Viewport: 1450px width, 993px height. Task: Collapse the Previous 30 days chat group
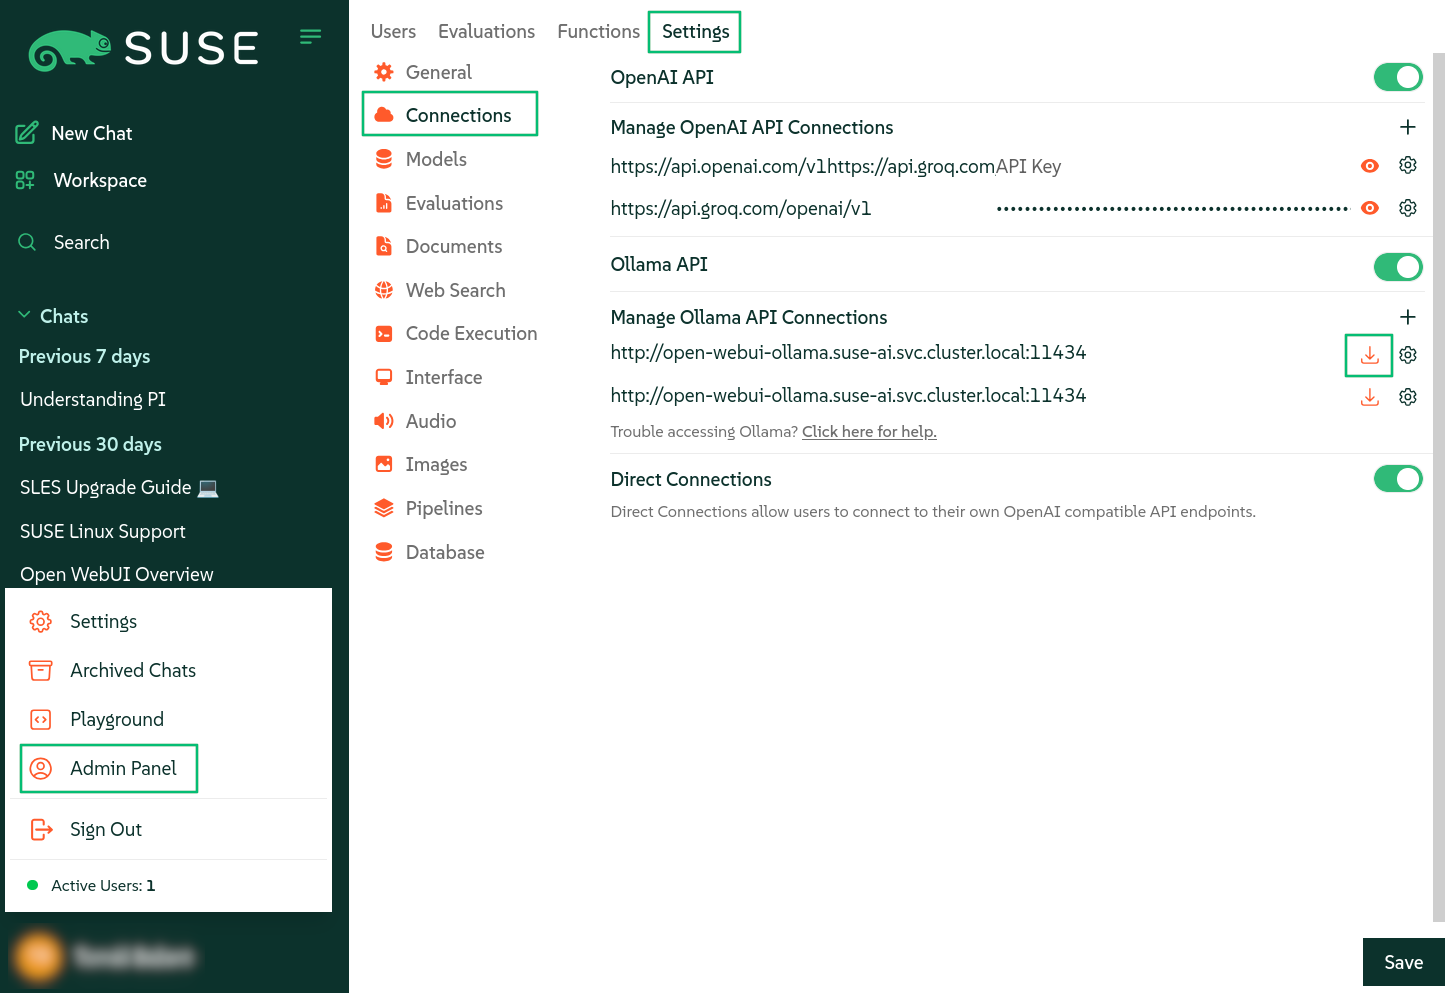(90, 444)
